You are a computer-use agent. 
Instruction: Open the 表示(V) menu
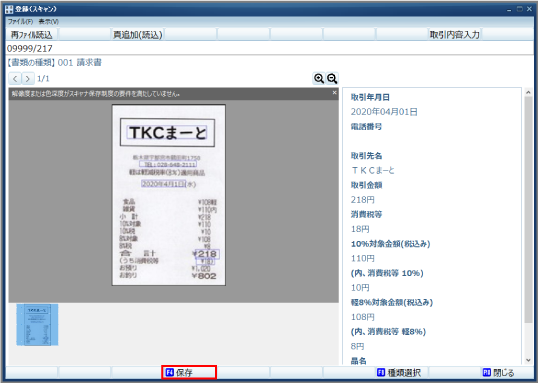48,22
